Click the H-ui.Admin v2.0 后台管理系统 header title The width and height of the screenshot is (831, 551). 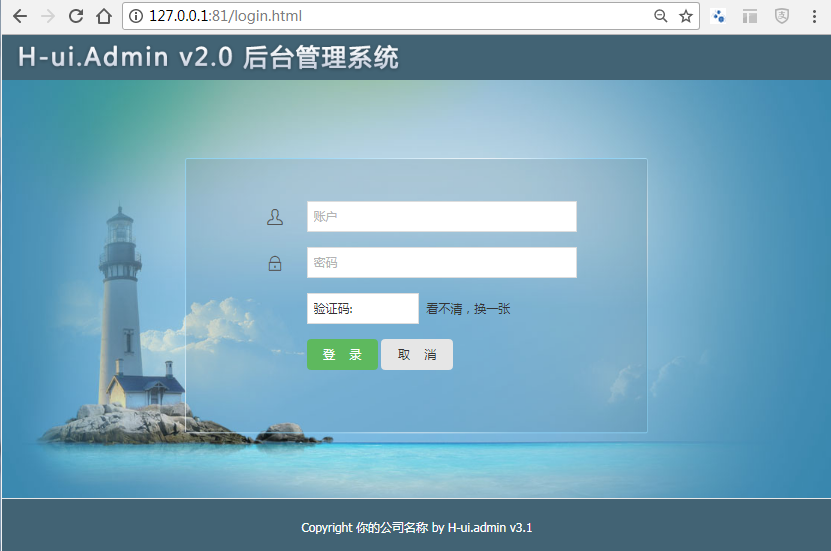point(208,57)
